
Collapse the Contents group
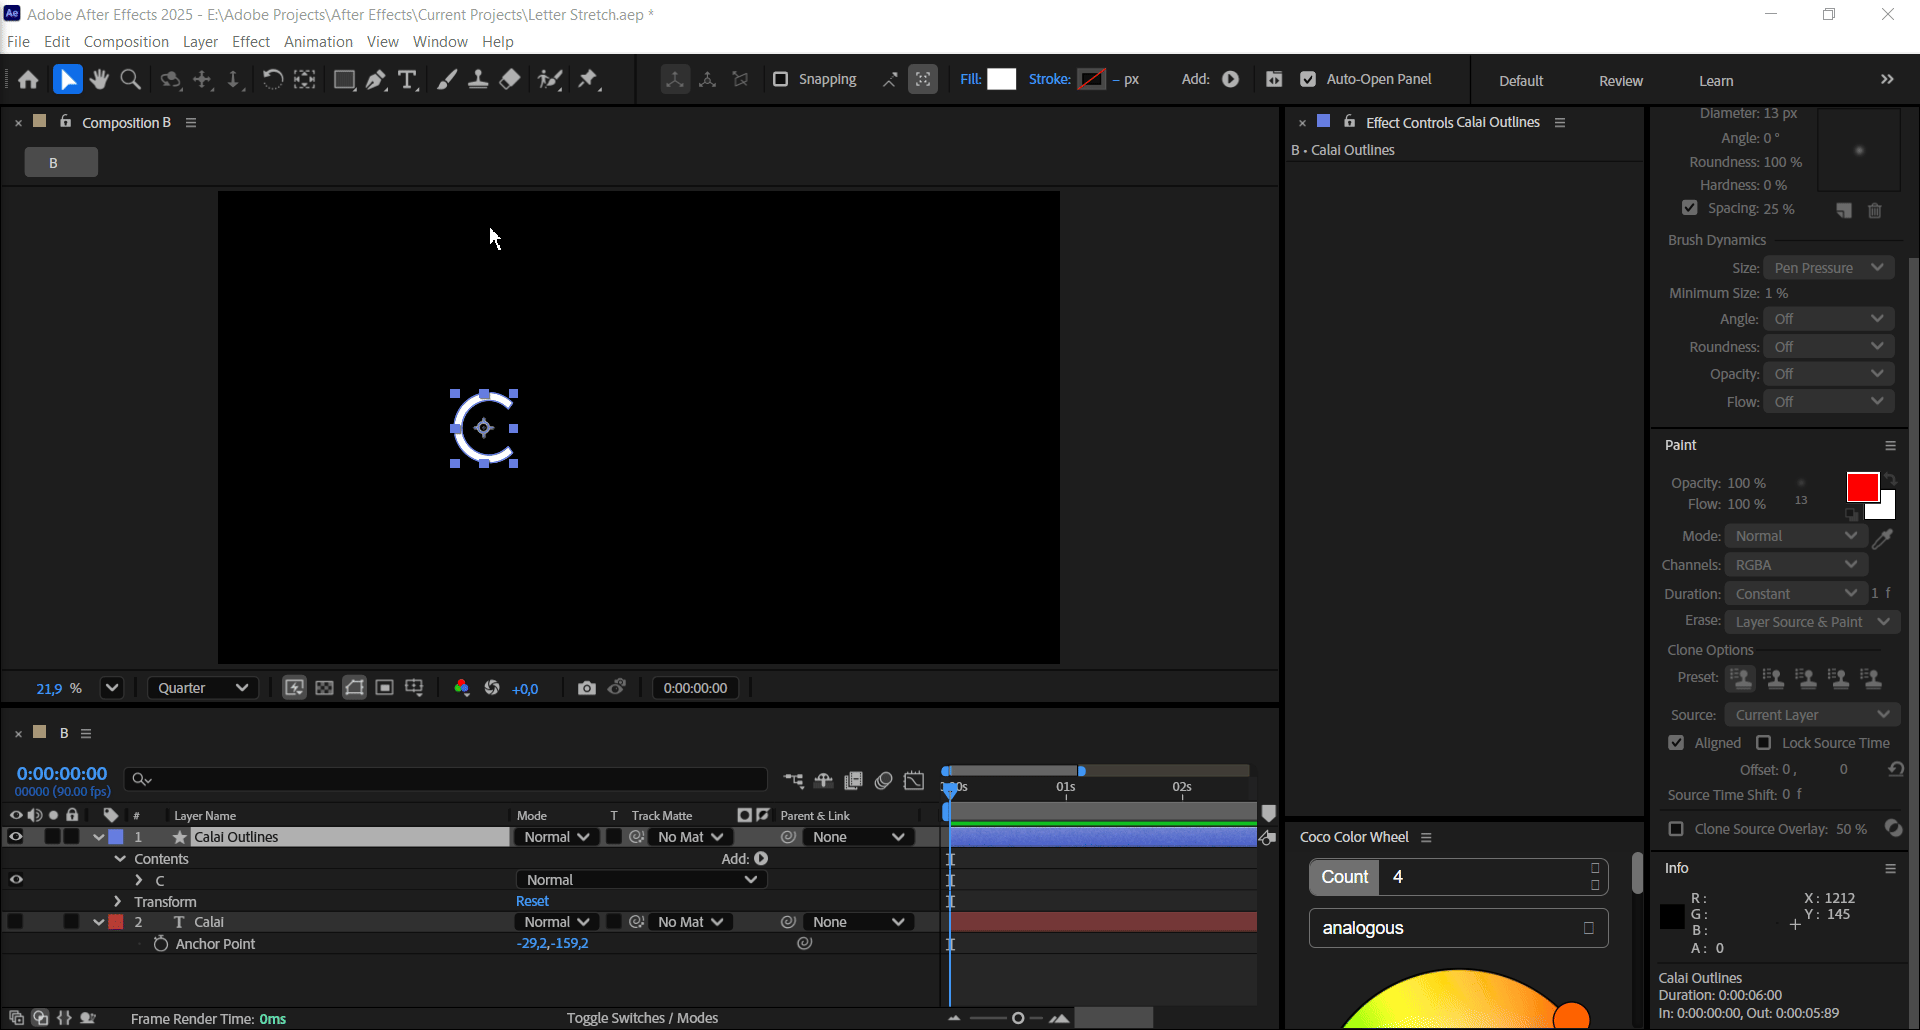[120, 859]
